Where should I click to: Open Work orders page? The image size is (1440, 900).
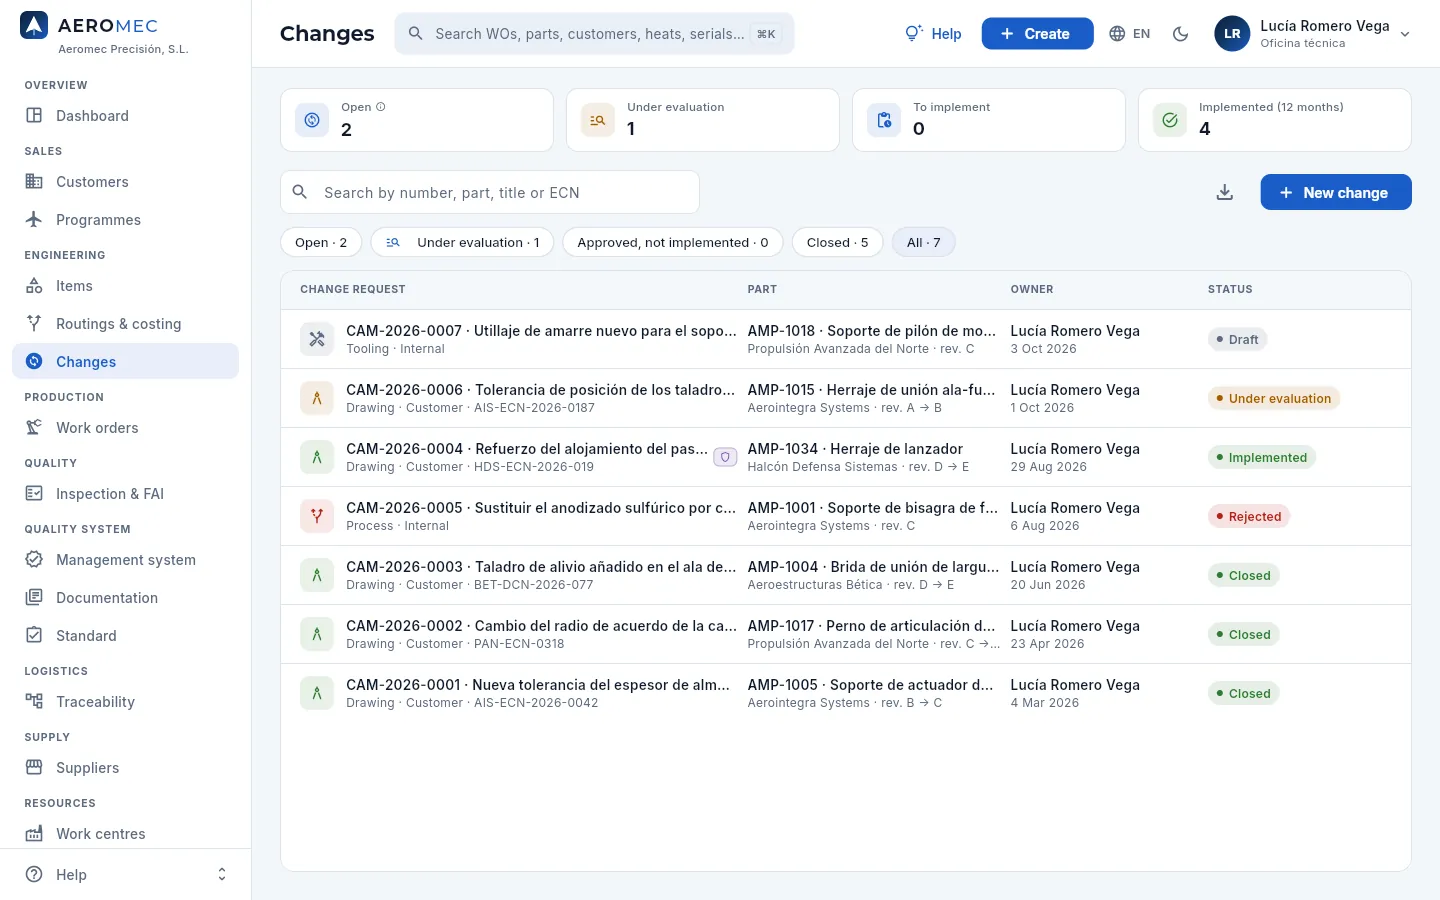(125, 428)
